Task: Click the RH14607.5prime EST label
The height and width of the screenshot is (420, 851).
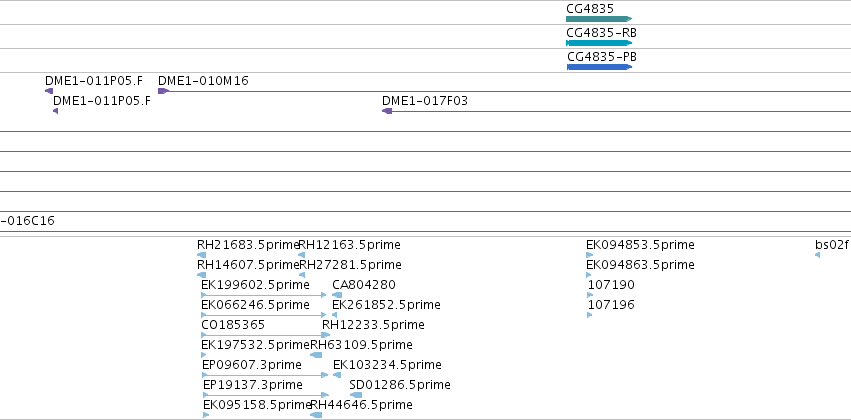Action: click(247, 265)
